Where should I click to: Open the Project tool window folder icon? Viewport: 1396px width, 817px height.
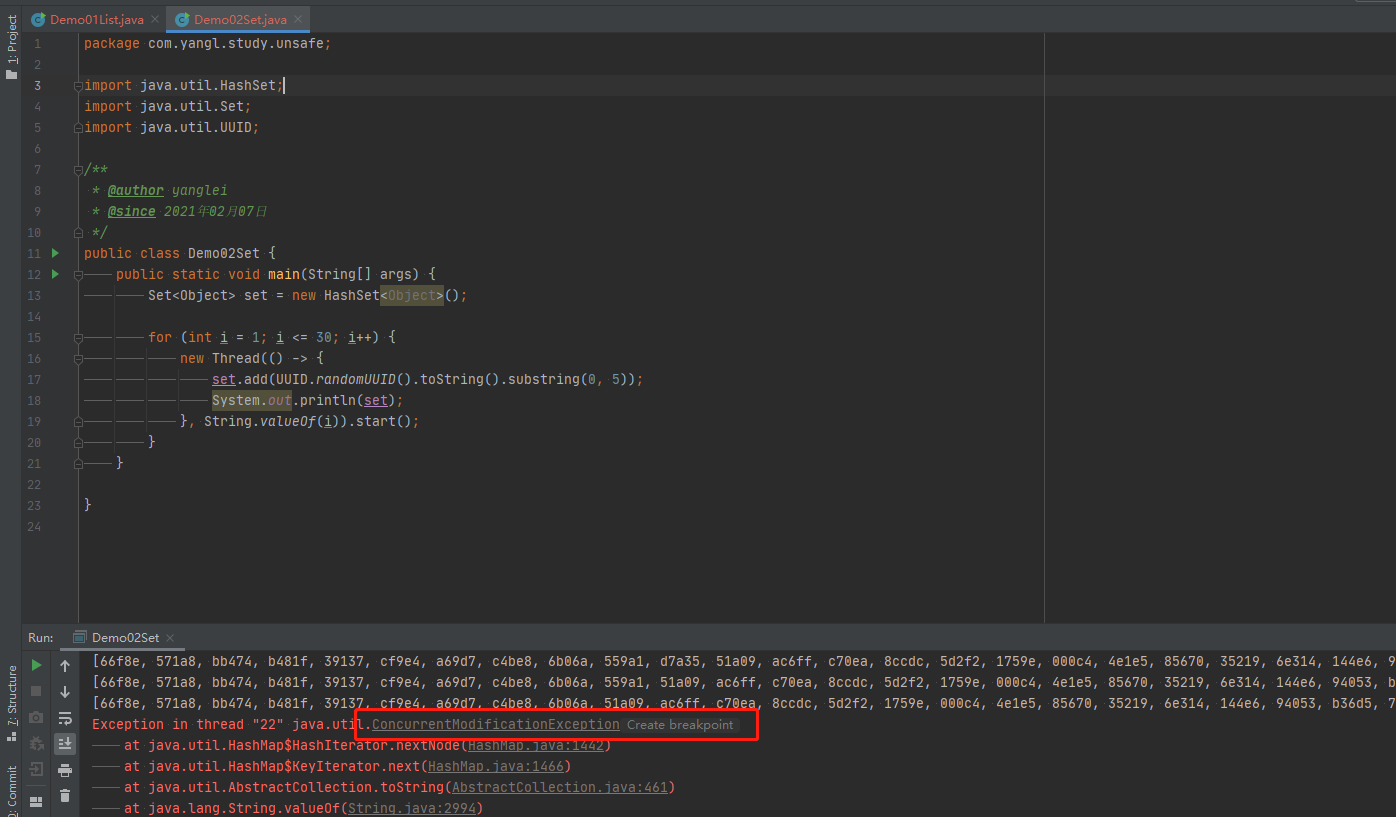12,74
